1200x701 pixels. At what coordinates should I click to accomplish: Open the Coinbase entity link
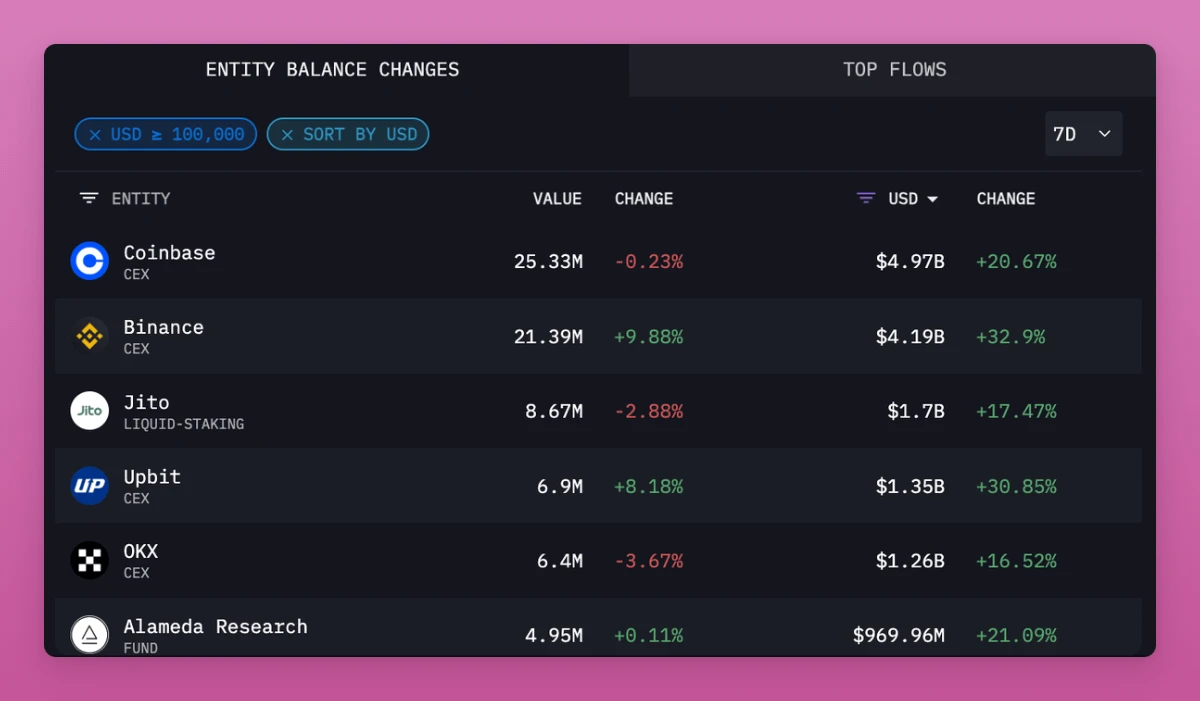point(169,253)
